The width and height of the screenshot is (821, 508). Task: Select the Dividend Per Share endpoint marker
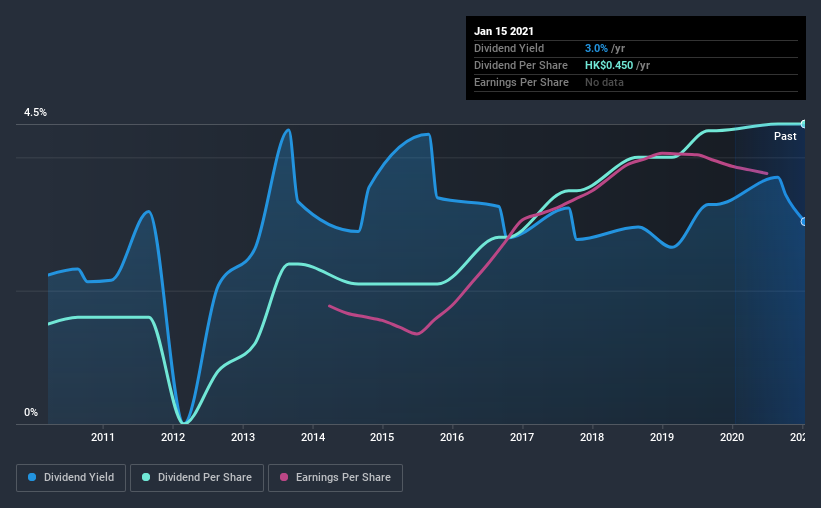804,124
